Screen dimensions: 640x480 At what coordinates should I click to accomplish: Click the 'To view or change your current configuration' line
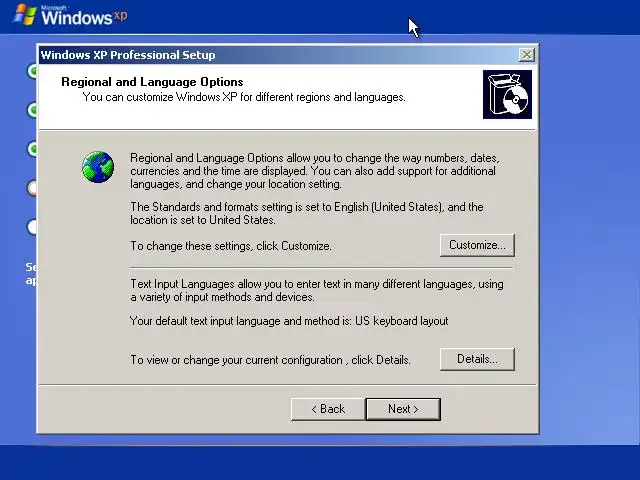click(x=270, y=360)
